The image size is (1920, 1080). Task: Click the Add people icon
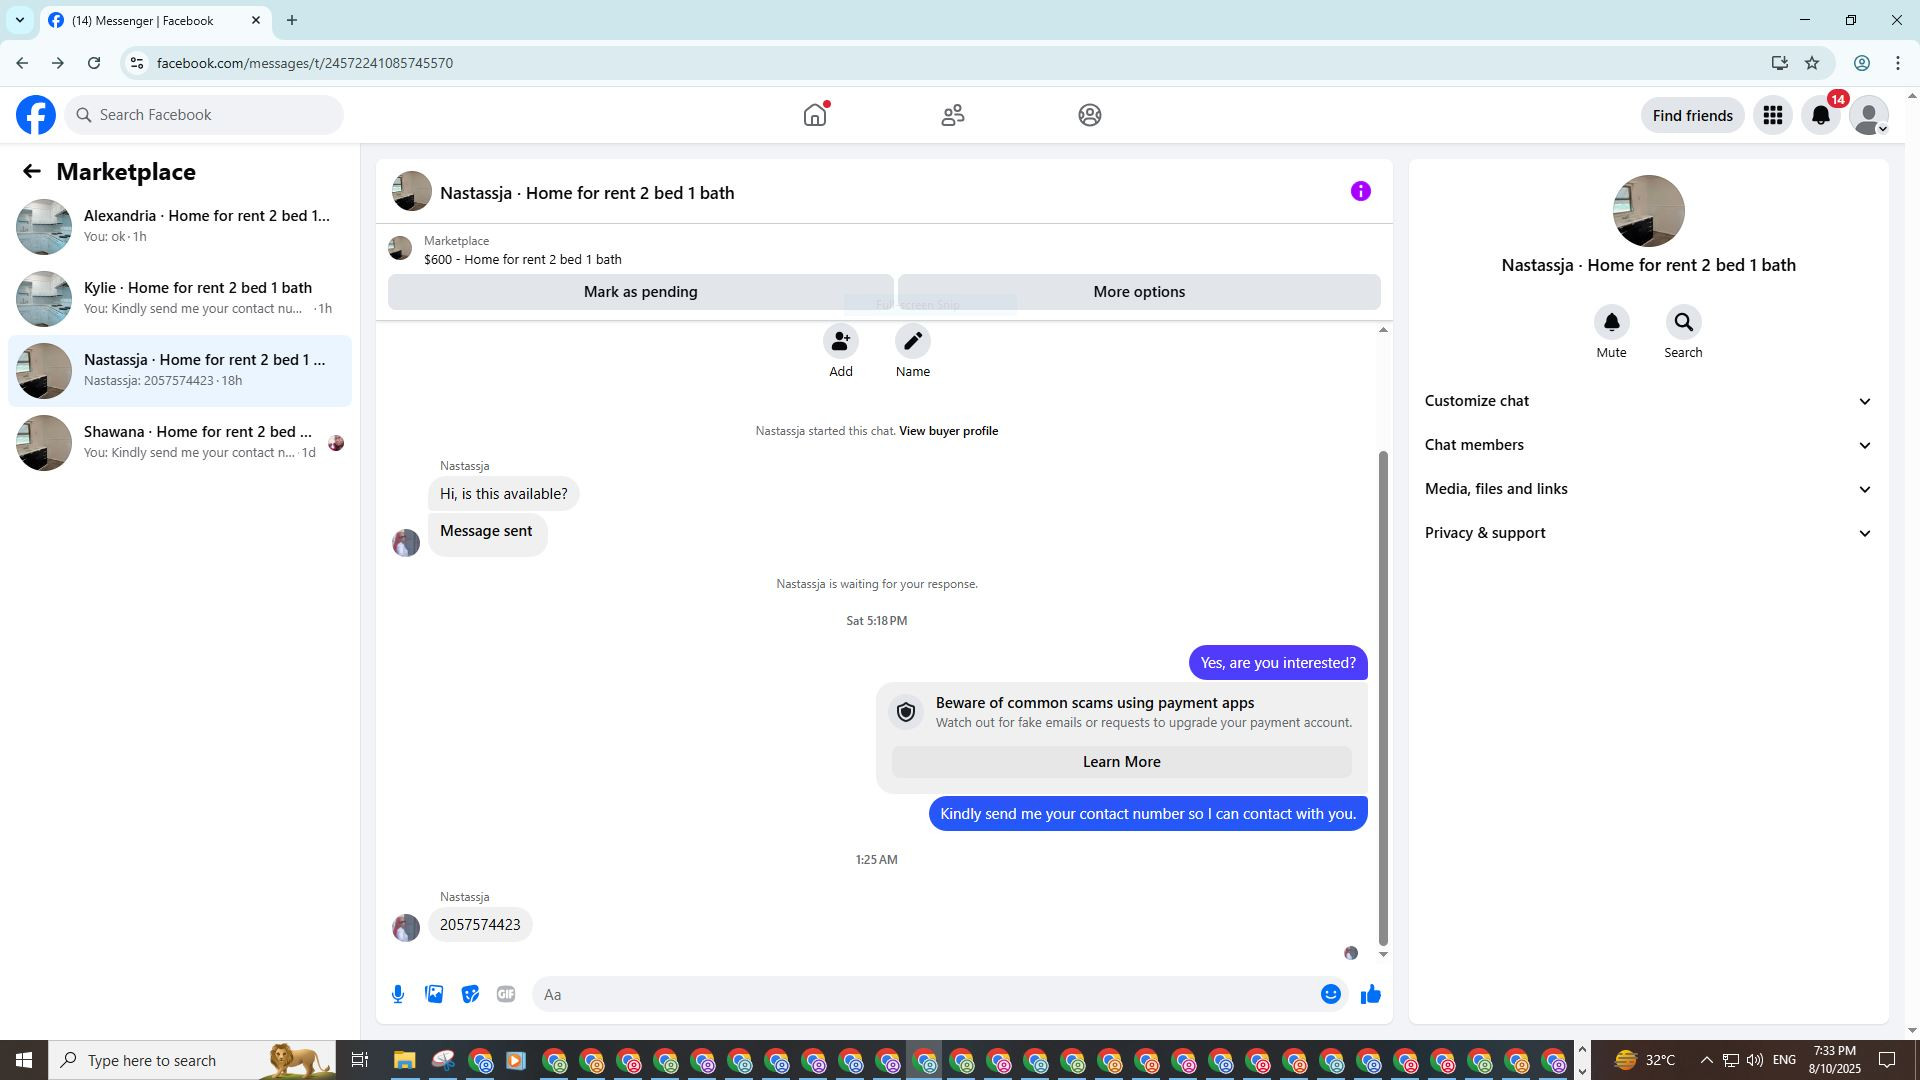coord(840,342)
